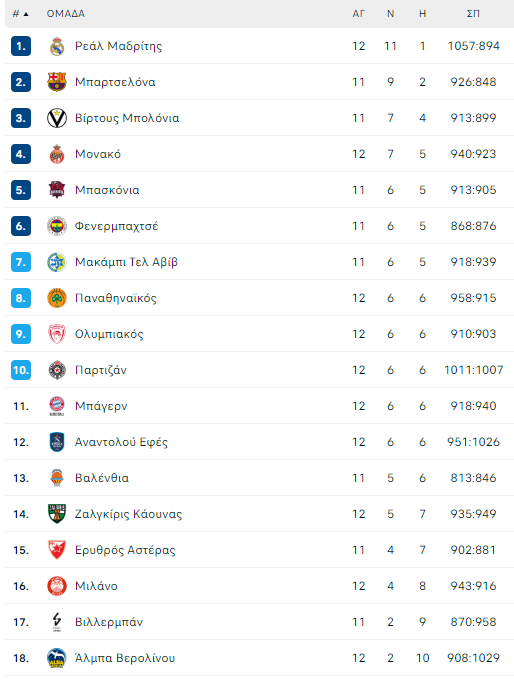Click the Barcelona crest icon
This screenshot has width=514, height=684.
57,82
